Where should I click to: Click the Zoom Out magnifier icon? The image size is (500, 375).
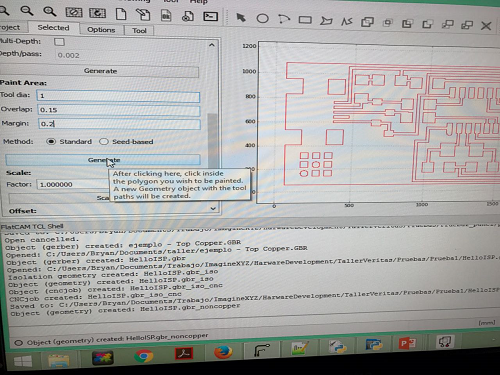pos(27,11)
